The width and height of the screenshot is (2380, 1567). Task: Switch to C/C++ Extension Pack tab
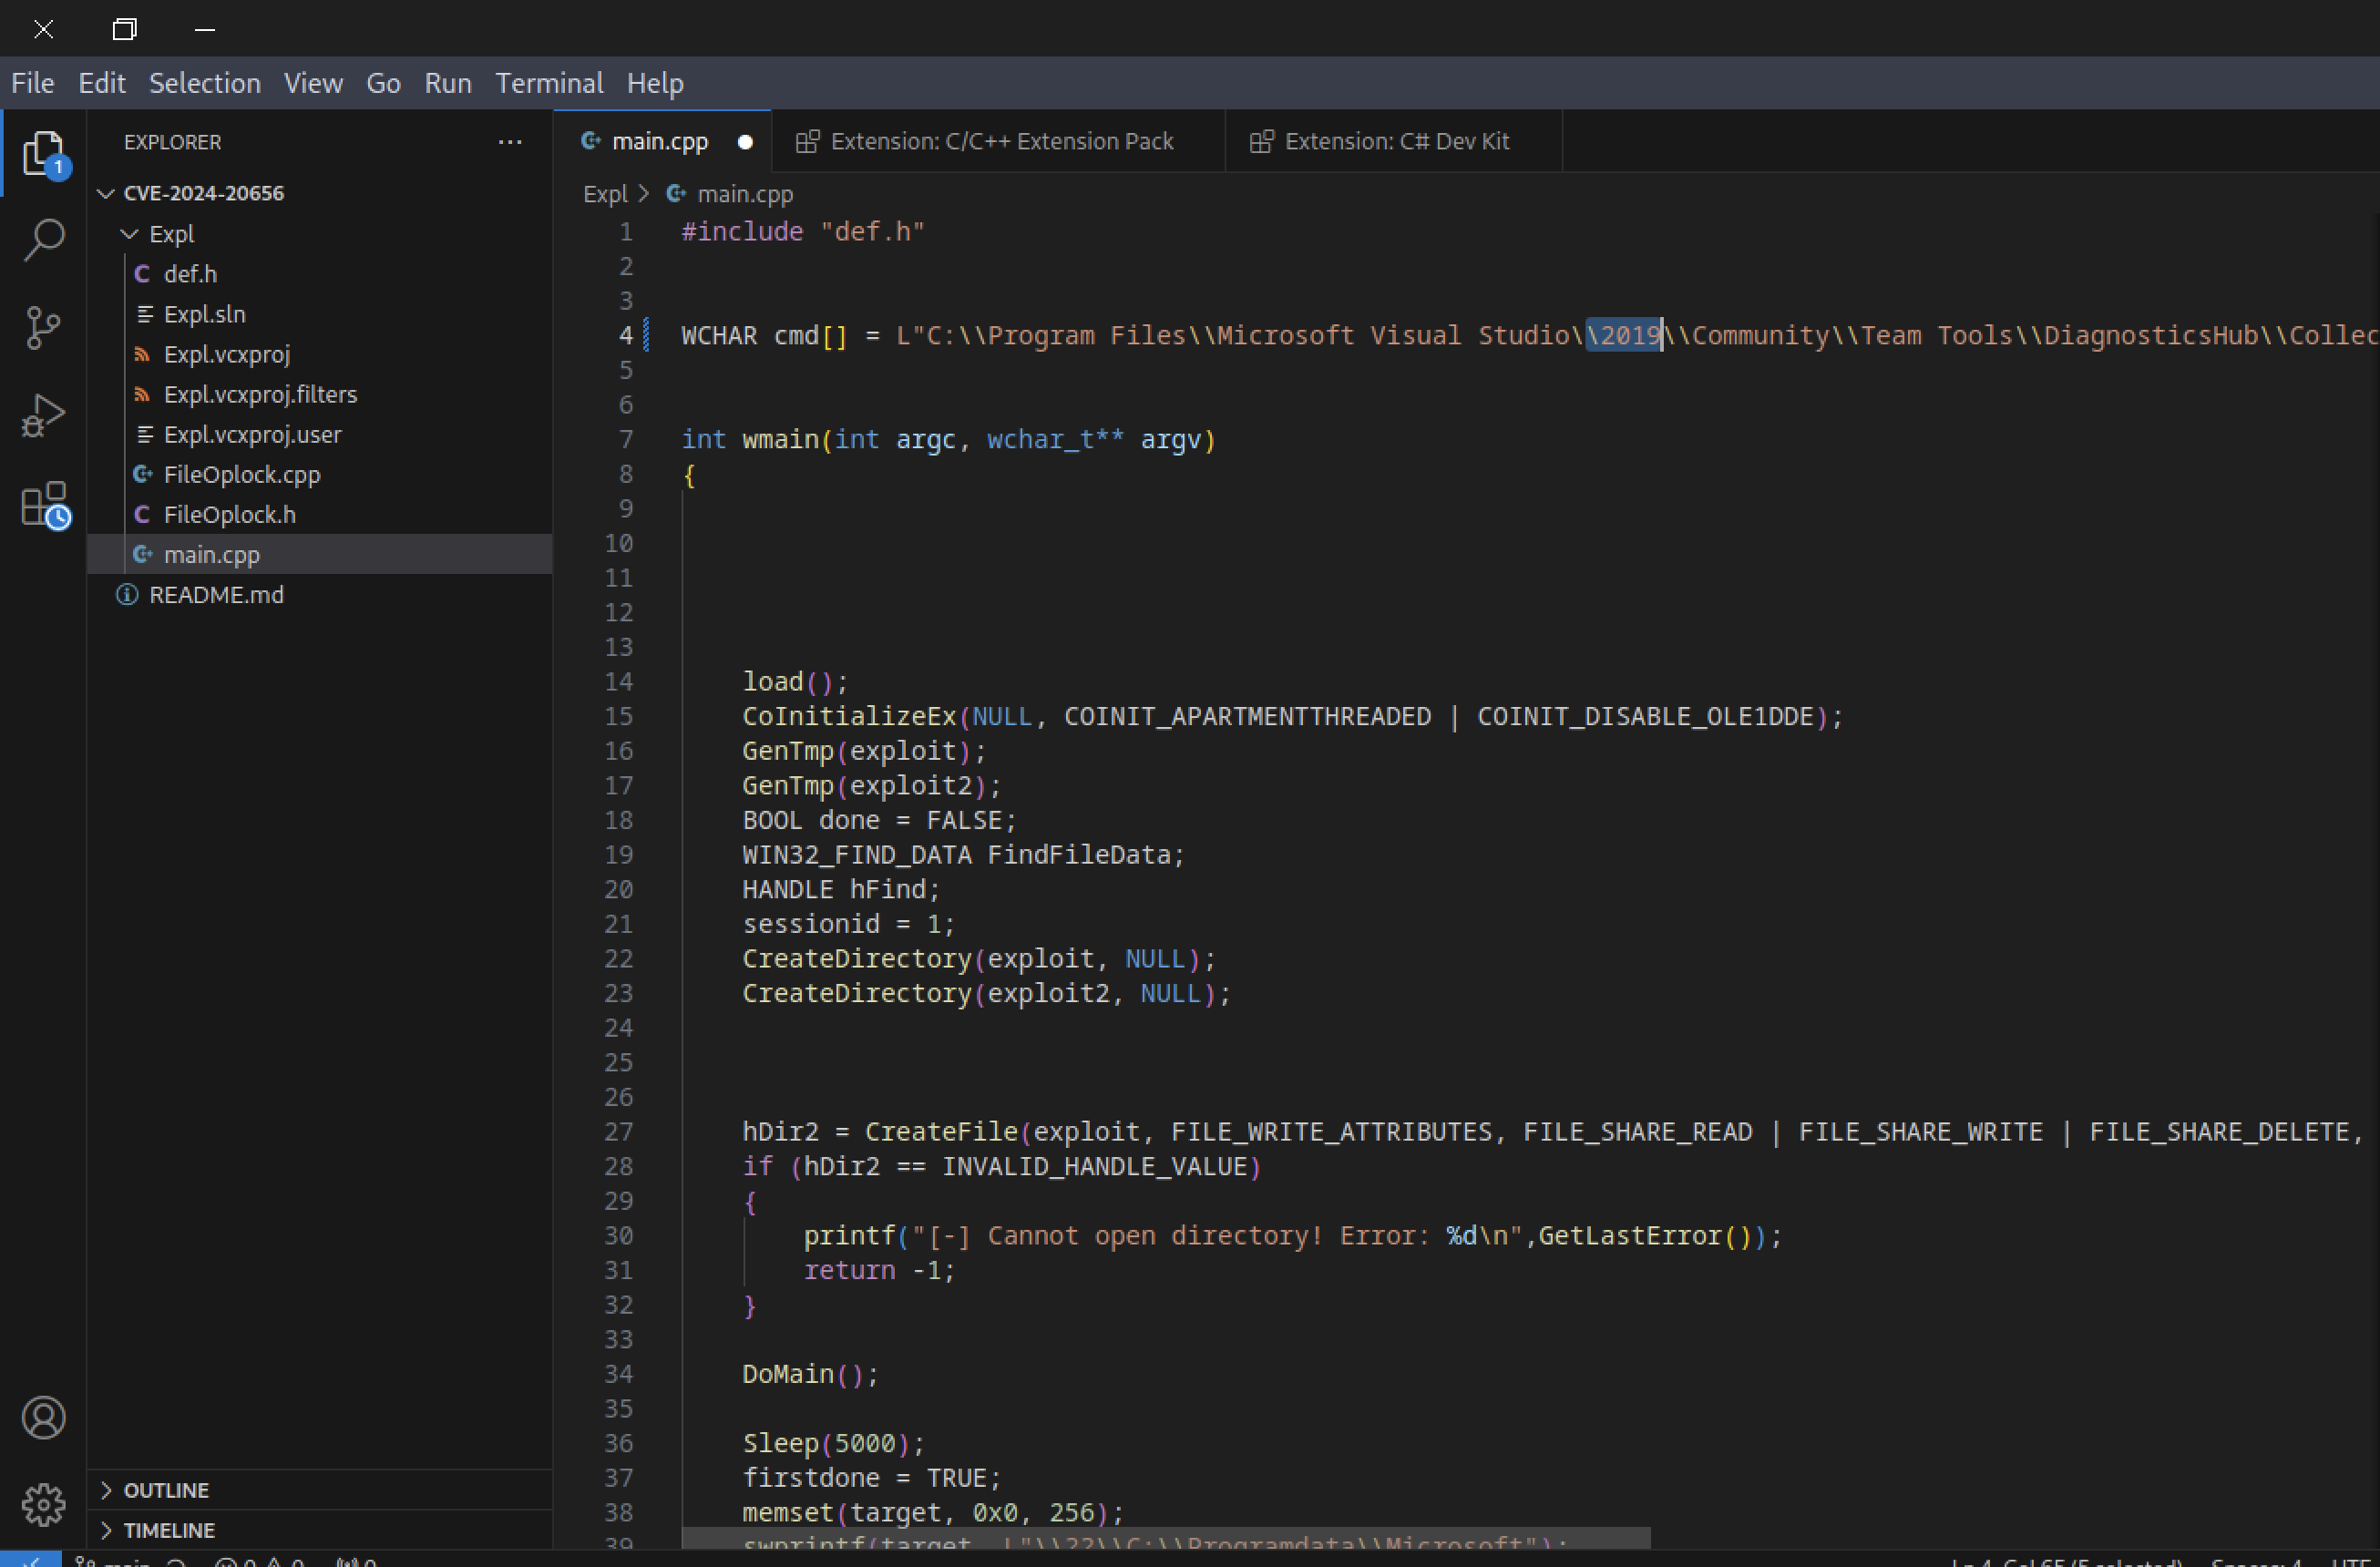[1000, 141]
